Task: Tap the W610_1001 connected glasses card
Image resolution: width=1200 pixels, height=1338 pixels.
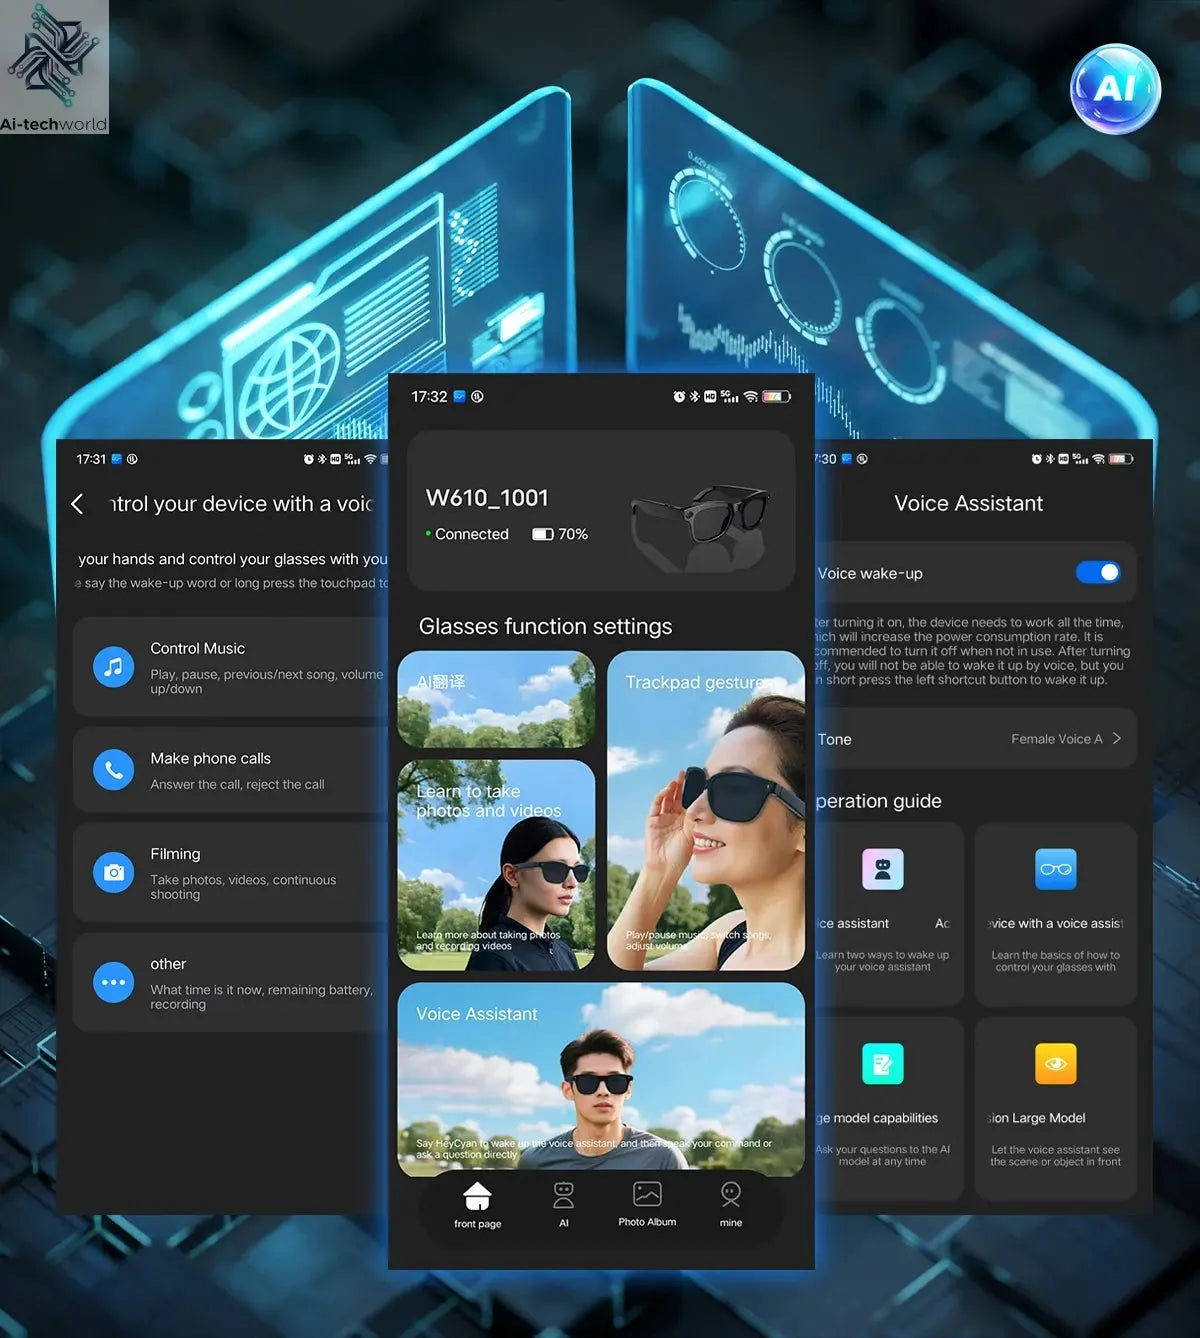Action: tap(600, 510)
